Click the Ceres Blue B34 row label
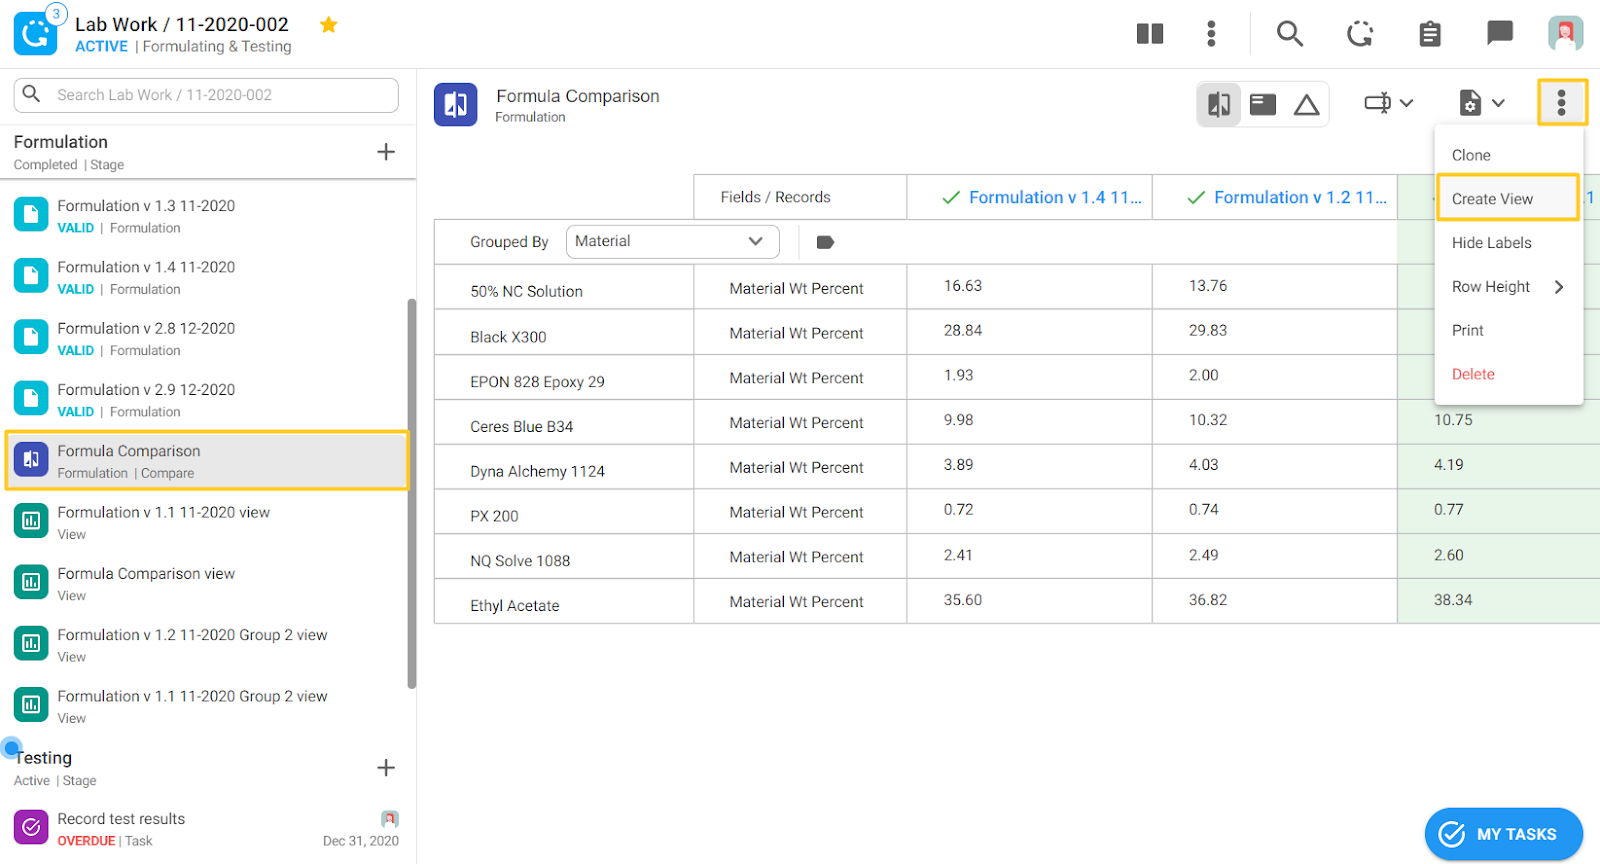1600x864 pixels. pos(521,427)
